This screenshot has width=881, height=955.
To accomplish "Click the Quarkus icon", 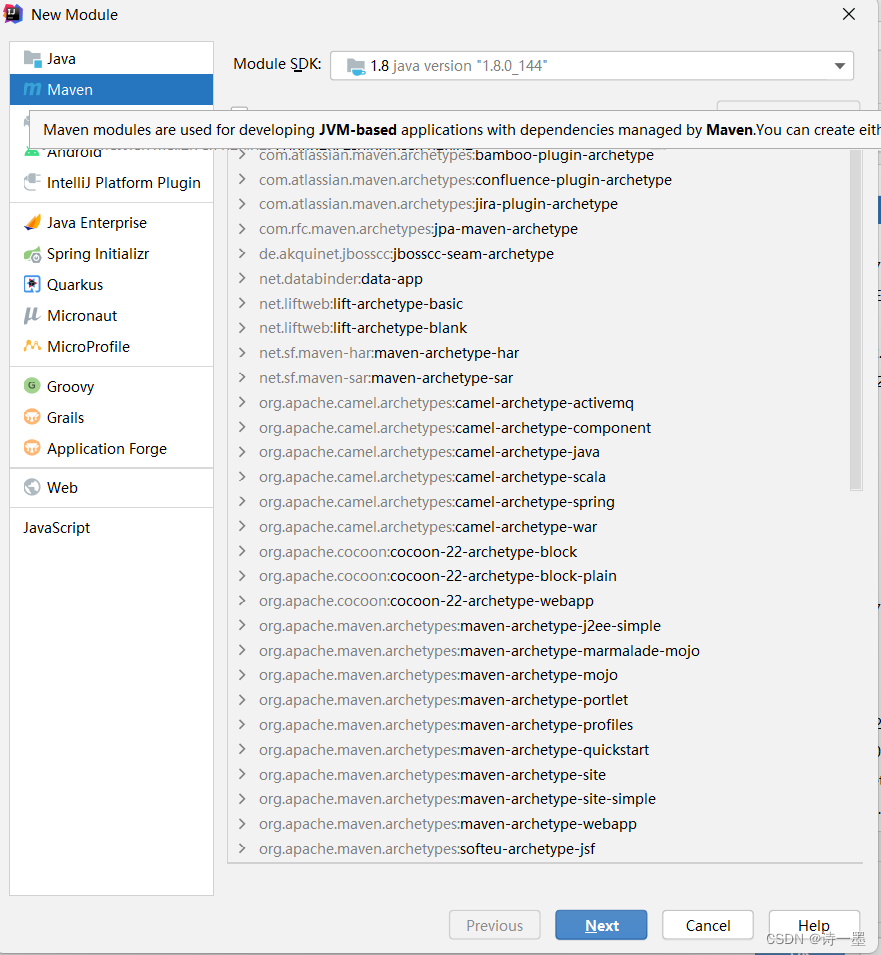I will point(32,284).
